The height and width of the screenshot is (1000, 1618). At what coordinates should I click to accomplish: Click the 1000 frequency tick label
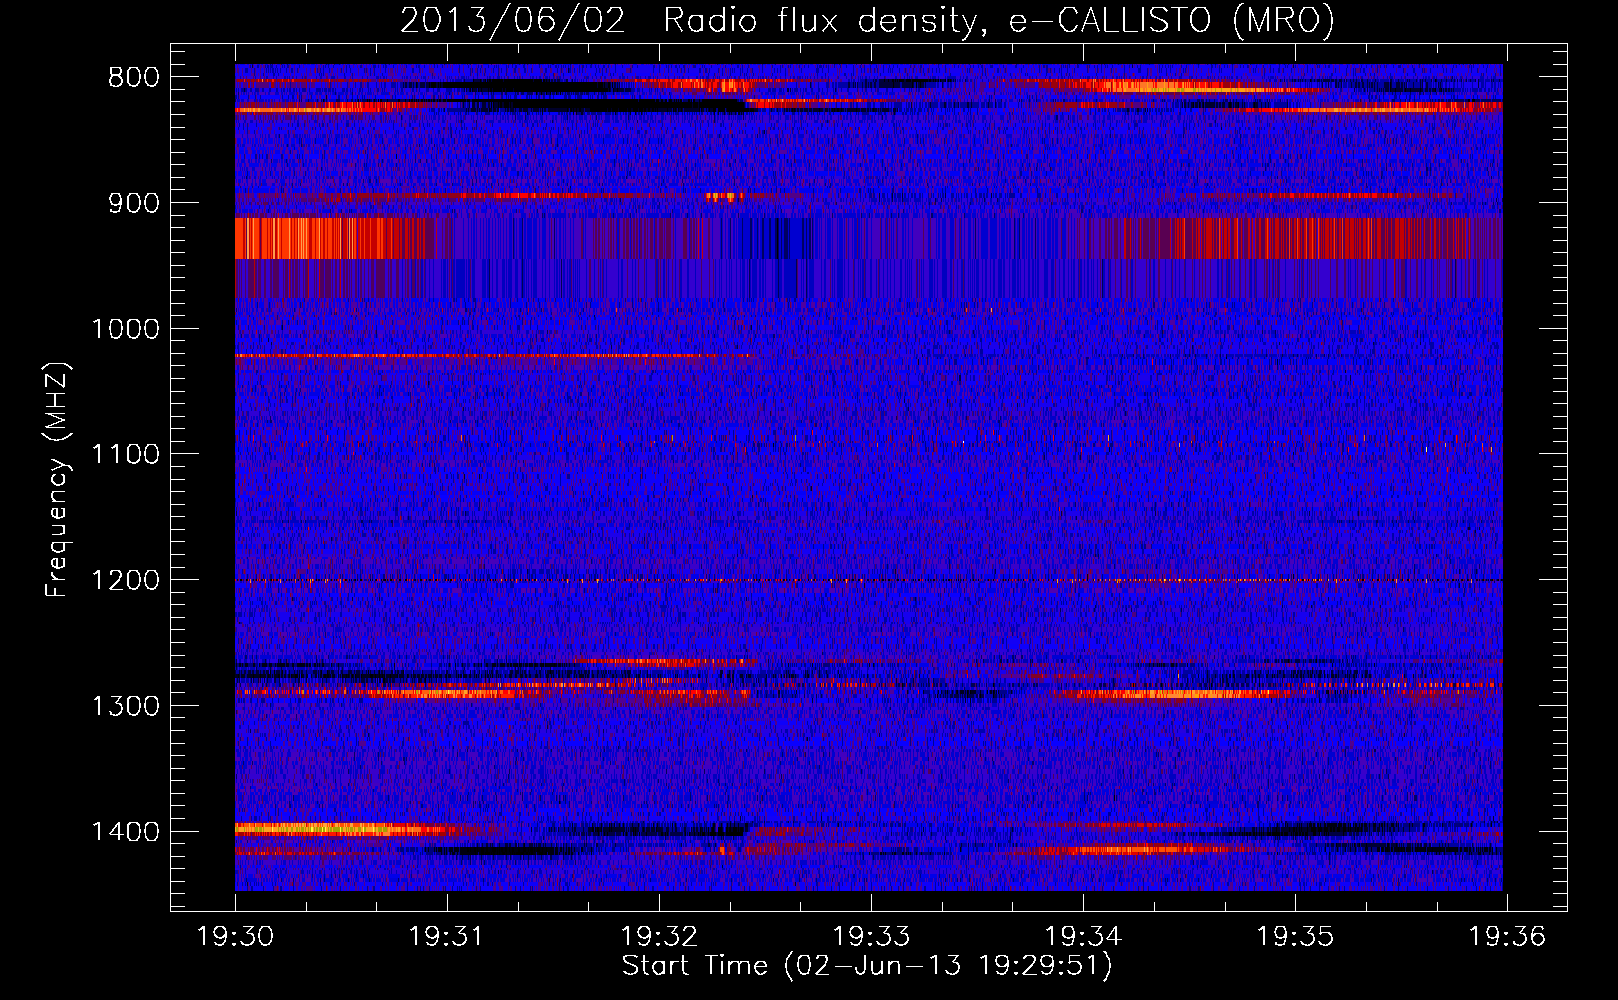coord(125,329)
